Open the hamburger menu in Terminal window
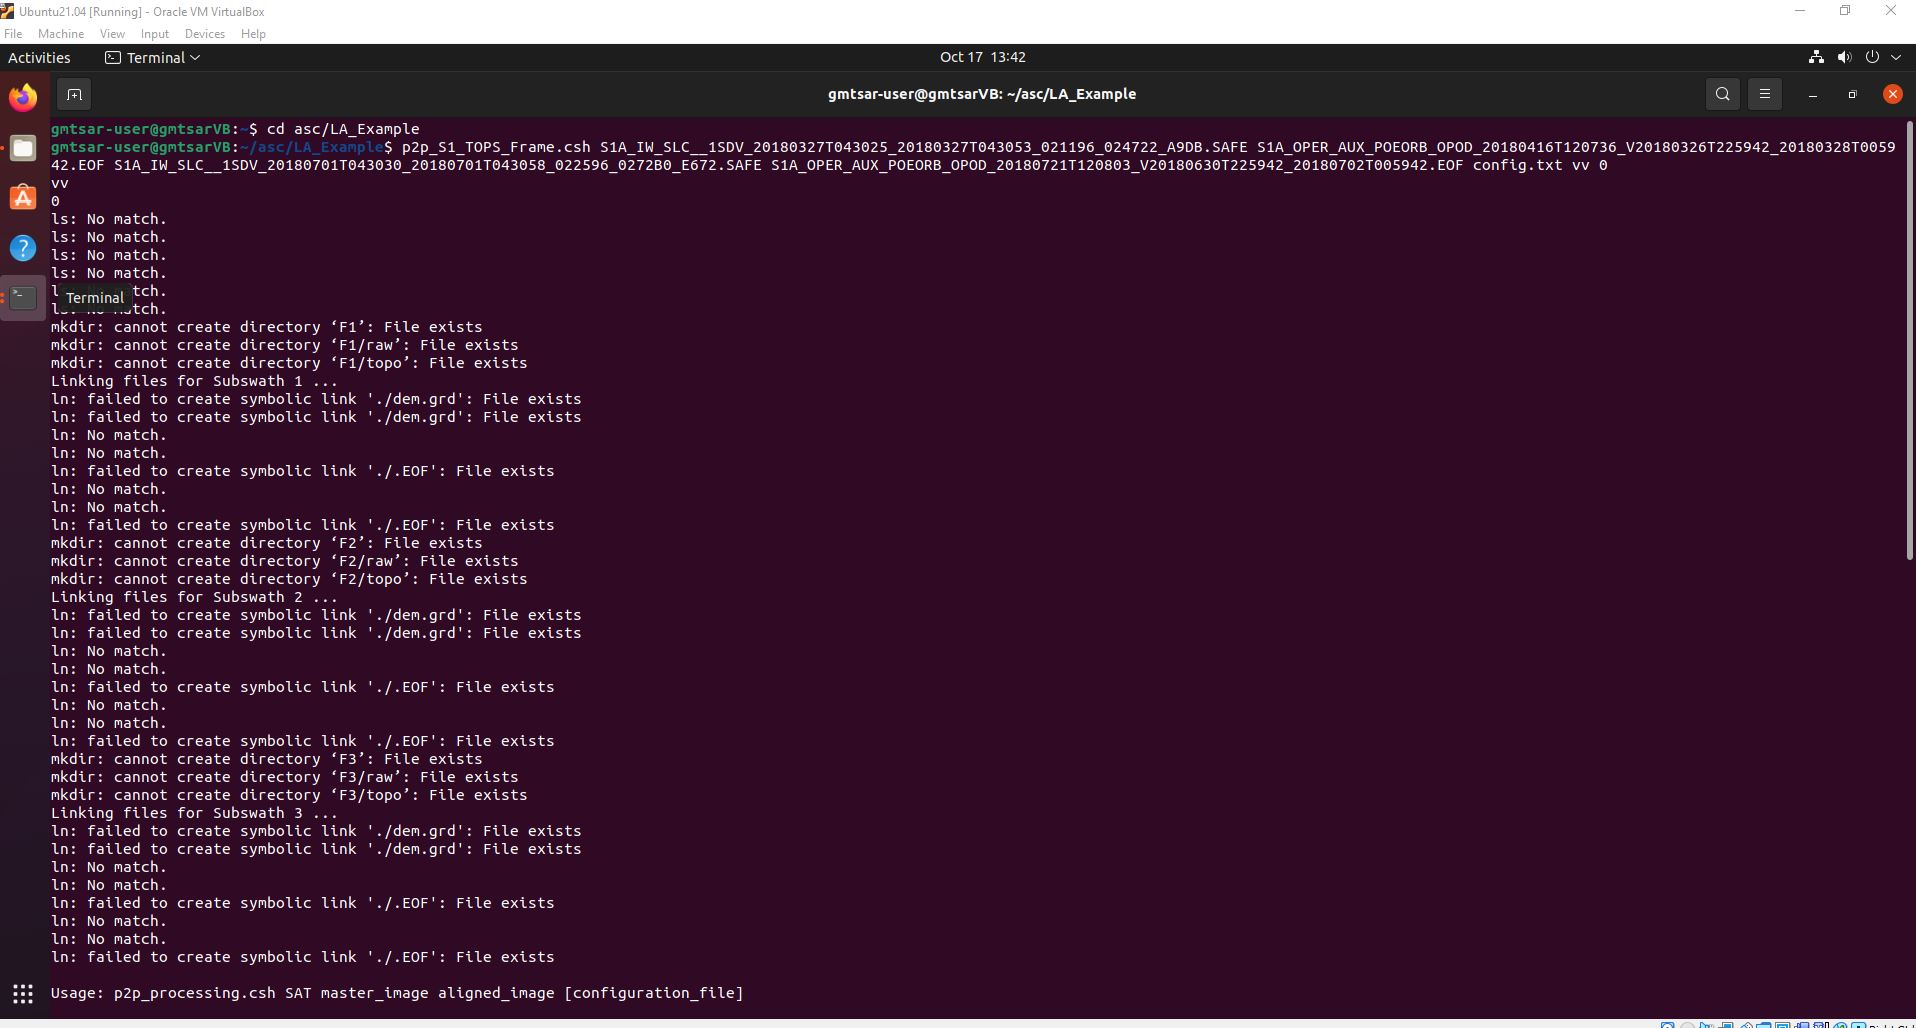This screenshot has width=1916, height=1028. [1765, 93]
